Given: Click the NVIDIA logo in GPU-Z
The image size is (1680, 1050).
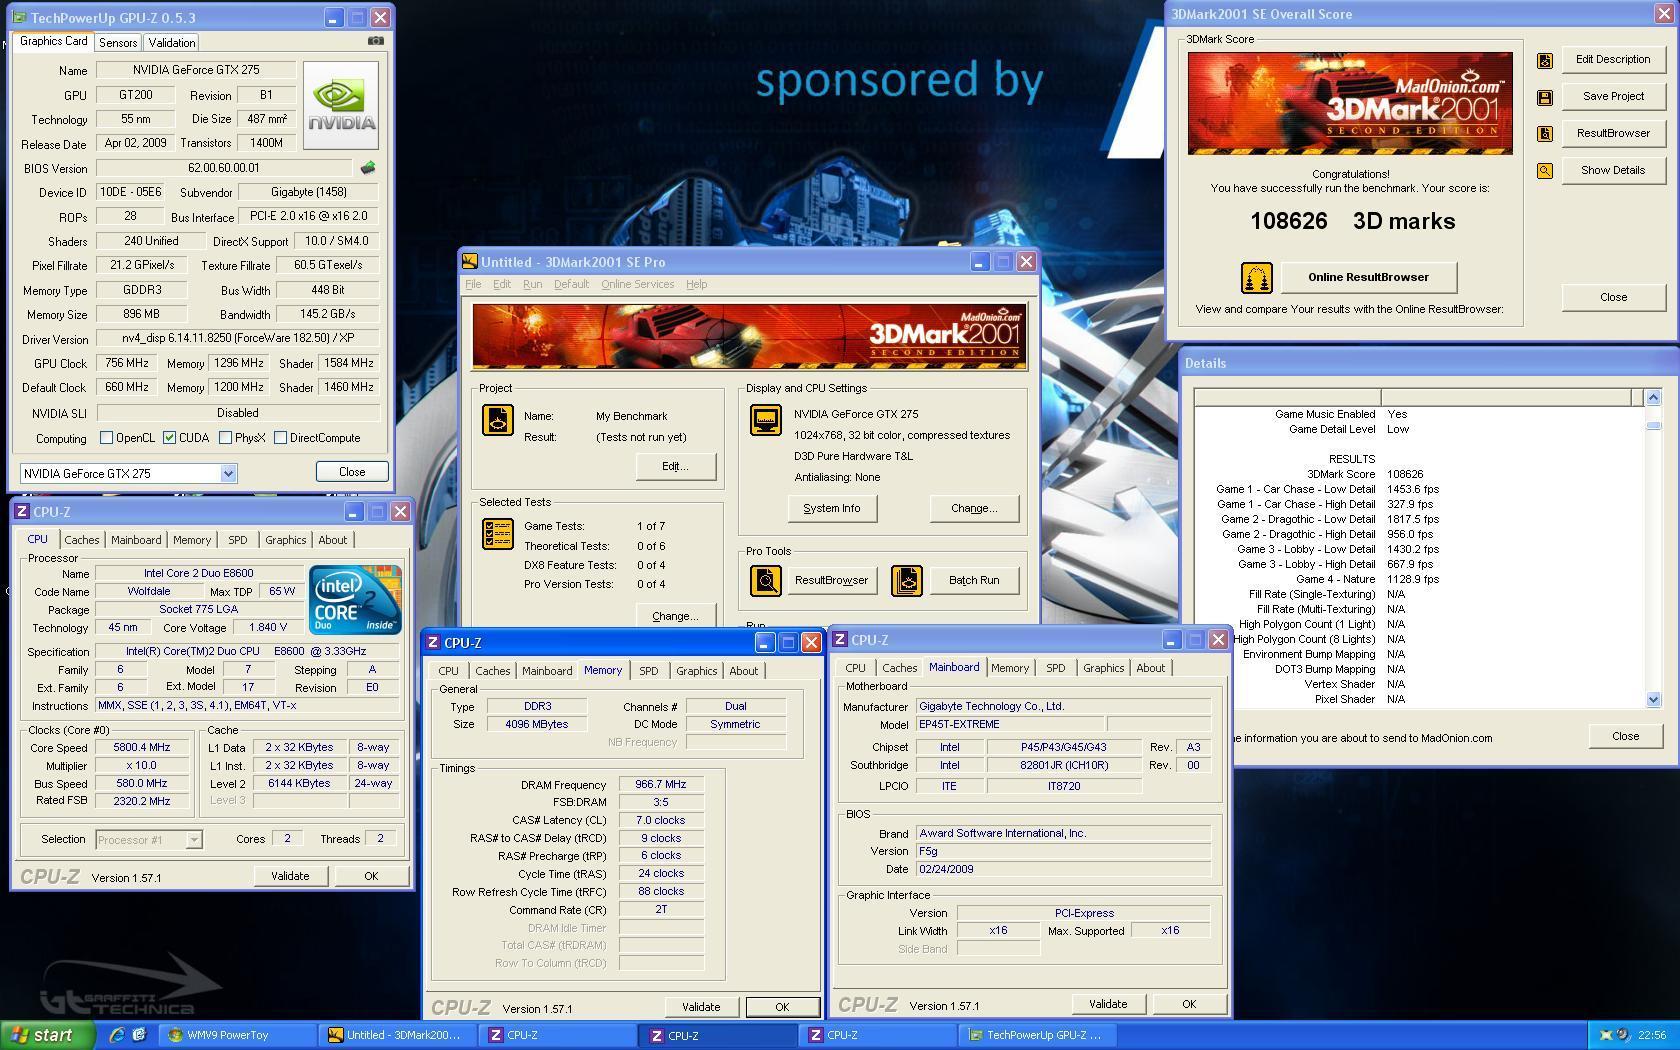Looking at the screenshot, I should point(341,106).
